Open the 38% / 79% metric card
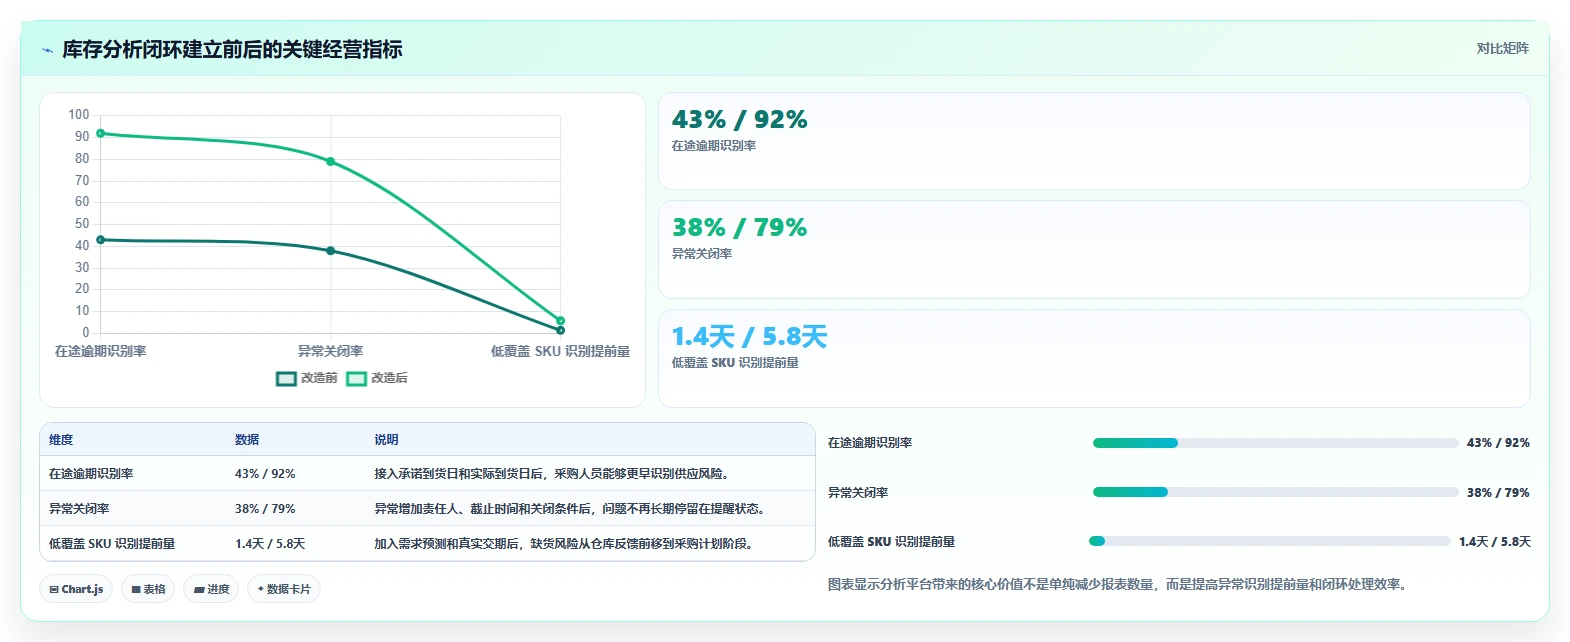The image size is (1570, 642). point(1094,249)
